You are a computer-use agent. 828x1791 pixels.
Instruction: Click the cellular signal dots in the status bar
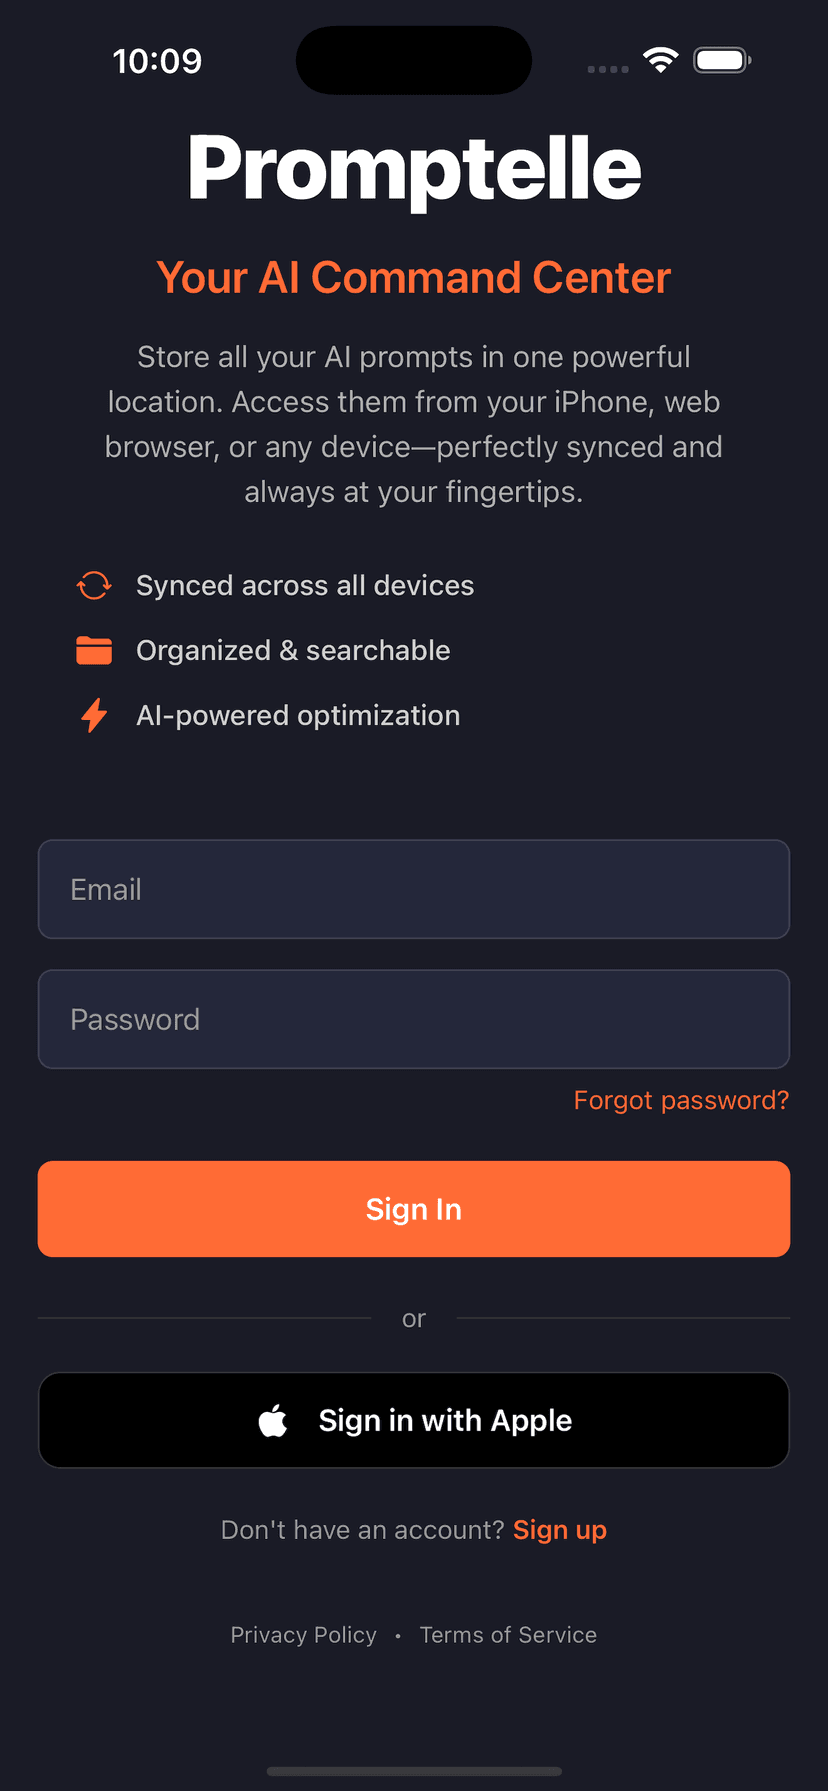[x=607, y=70]
